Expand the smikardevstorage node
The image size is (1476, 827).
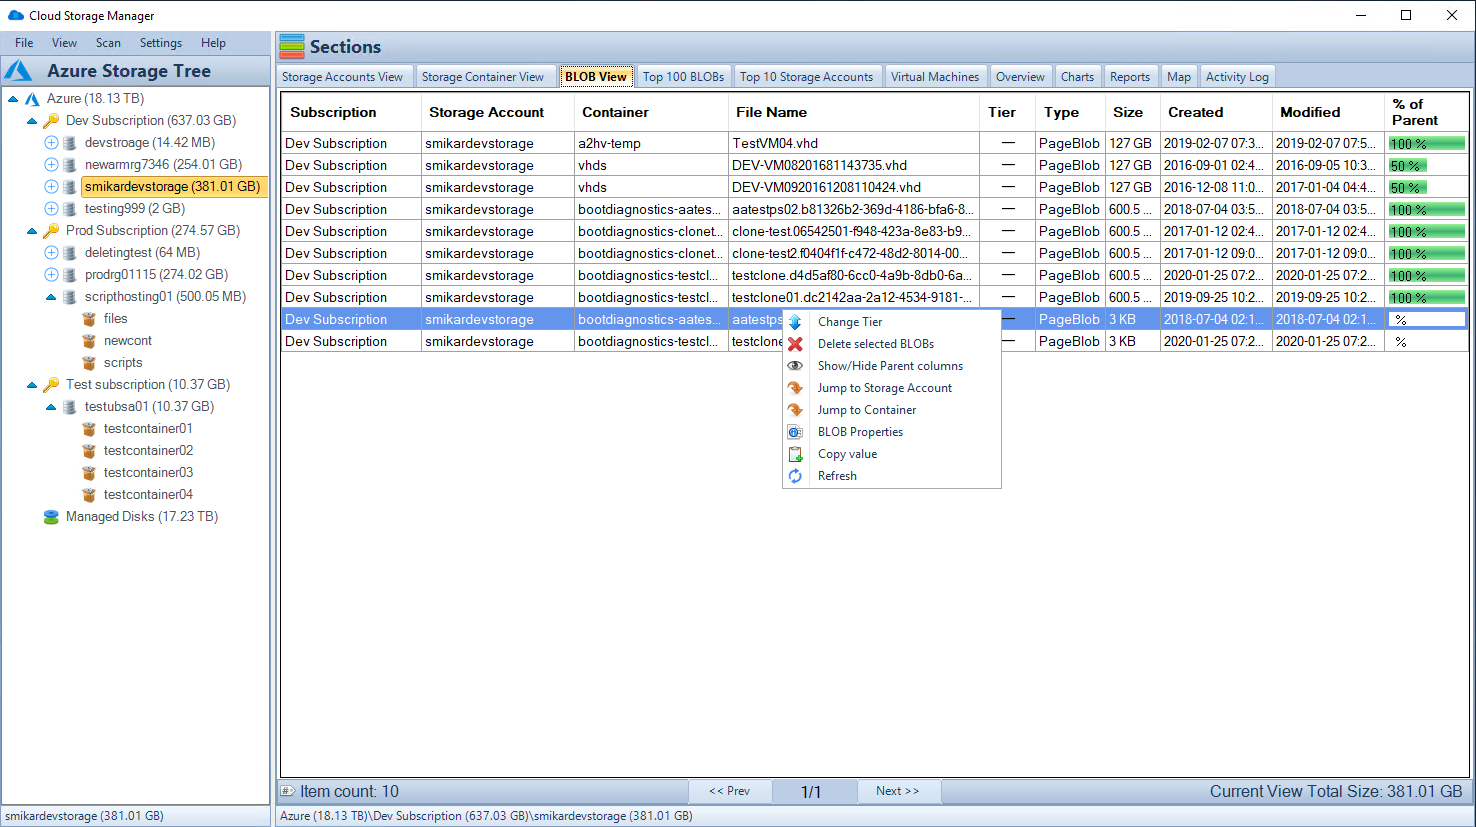coord(51,187)
